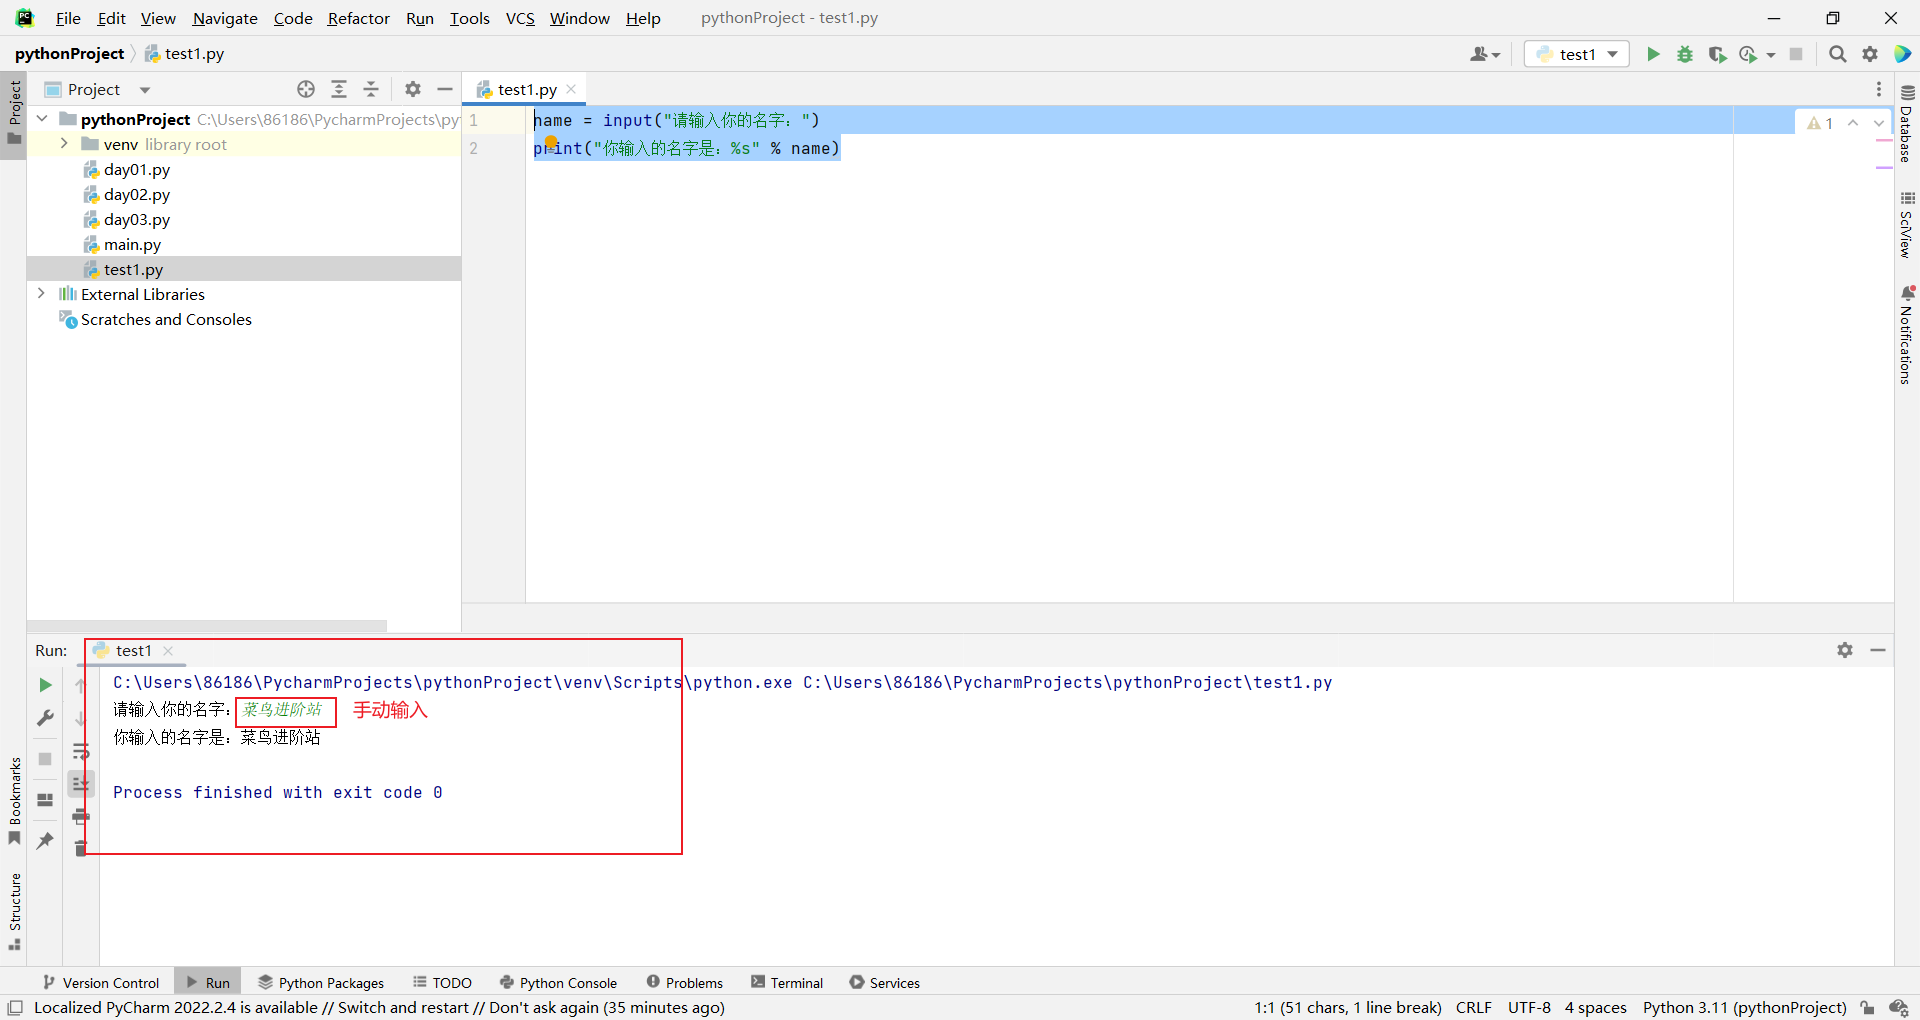Image resolution: width=1920 pixels, height=1020 pixels.
Task: Run test1 with coverage
Action: pyautogui.click(x=1717, y=54)
